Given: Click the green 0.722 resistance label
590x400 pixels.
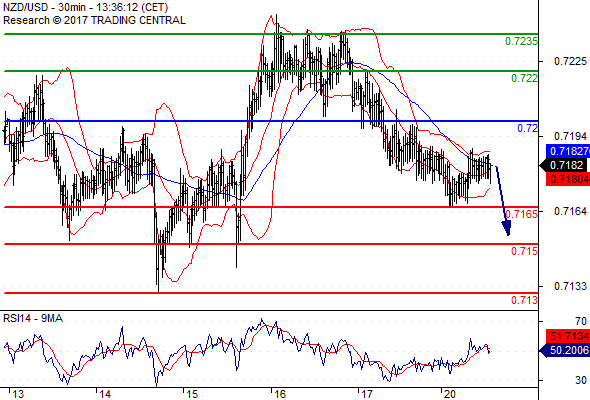Looking at the screenshot, I should coord(524,78).
